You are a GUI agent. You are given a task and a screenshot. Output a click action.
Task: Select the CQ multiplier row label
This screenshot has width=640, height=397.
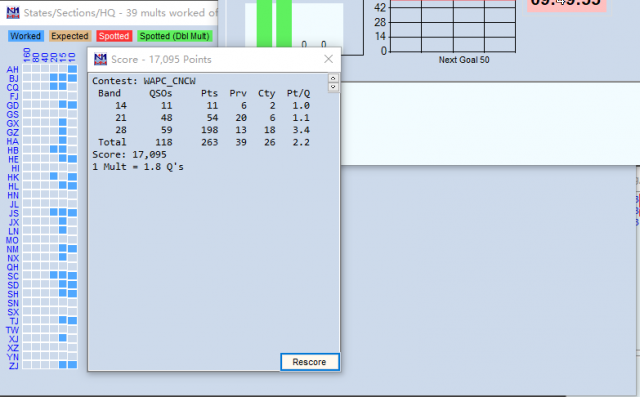(12, 87)
